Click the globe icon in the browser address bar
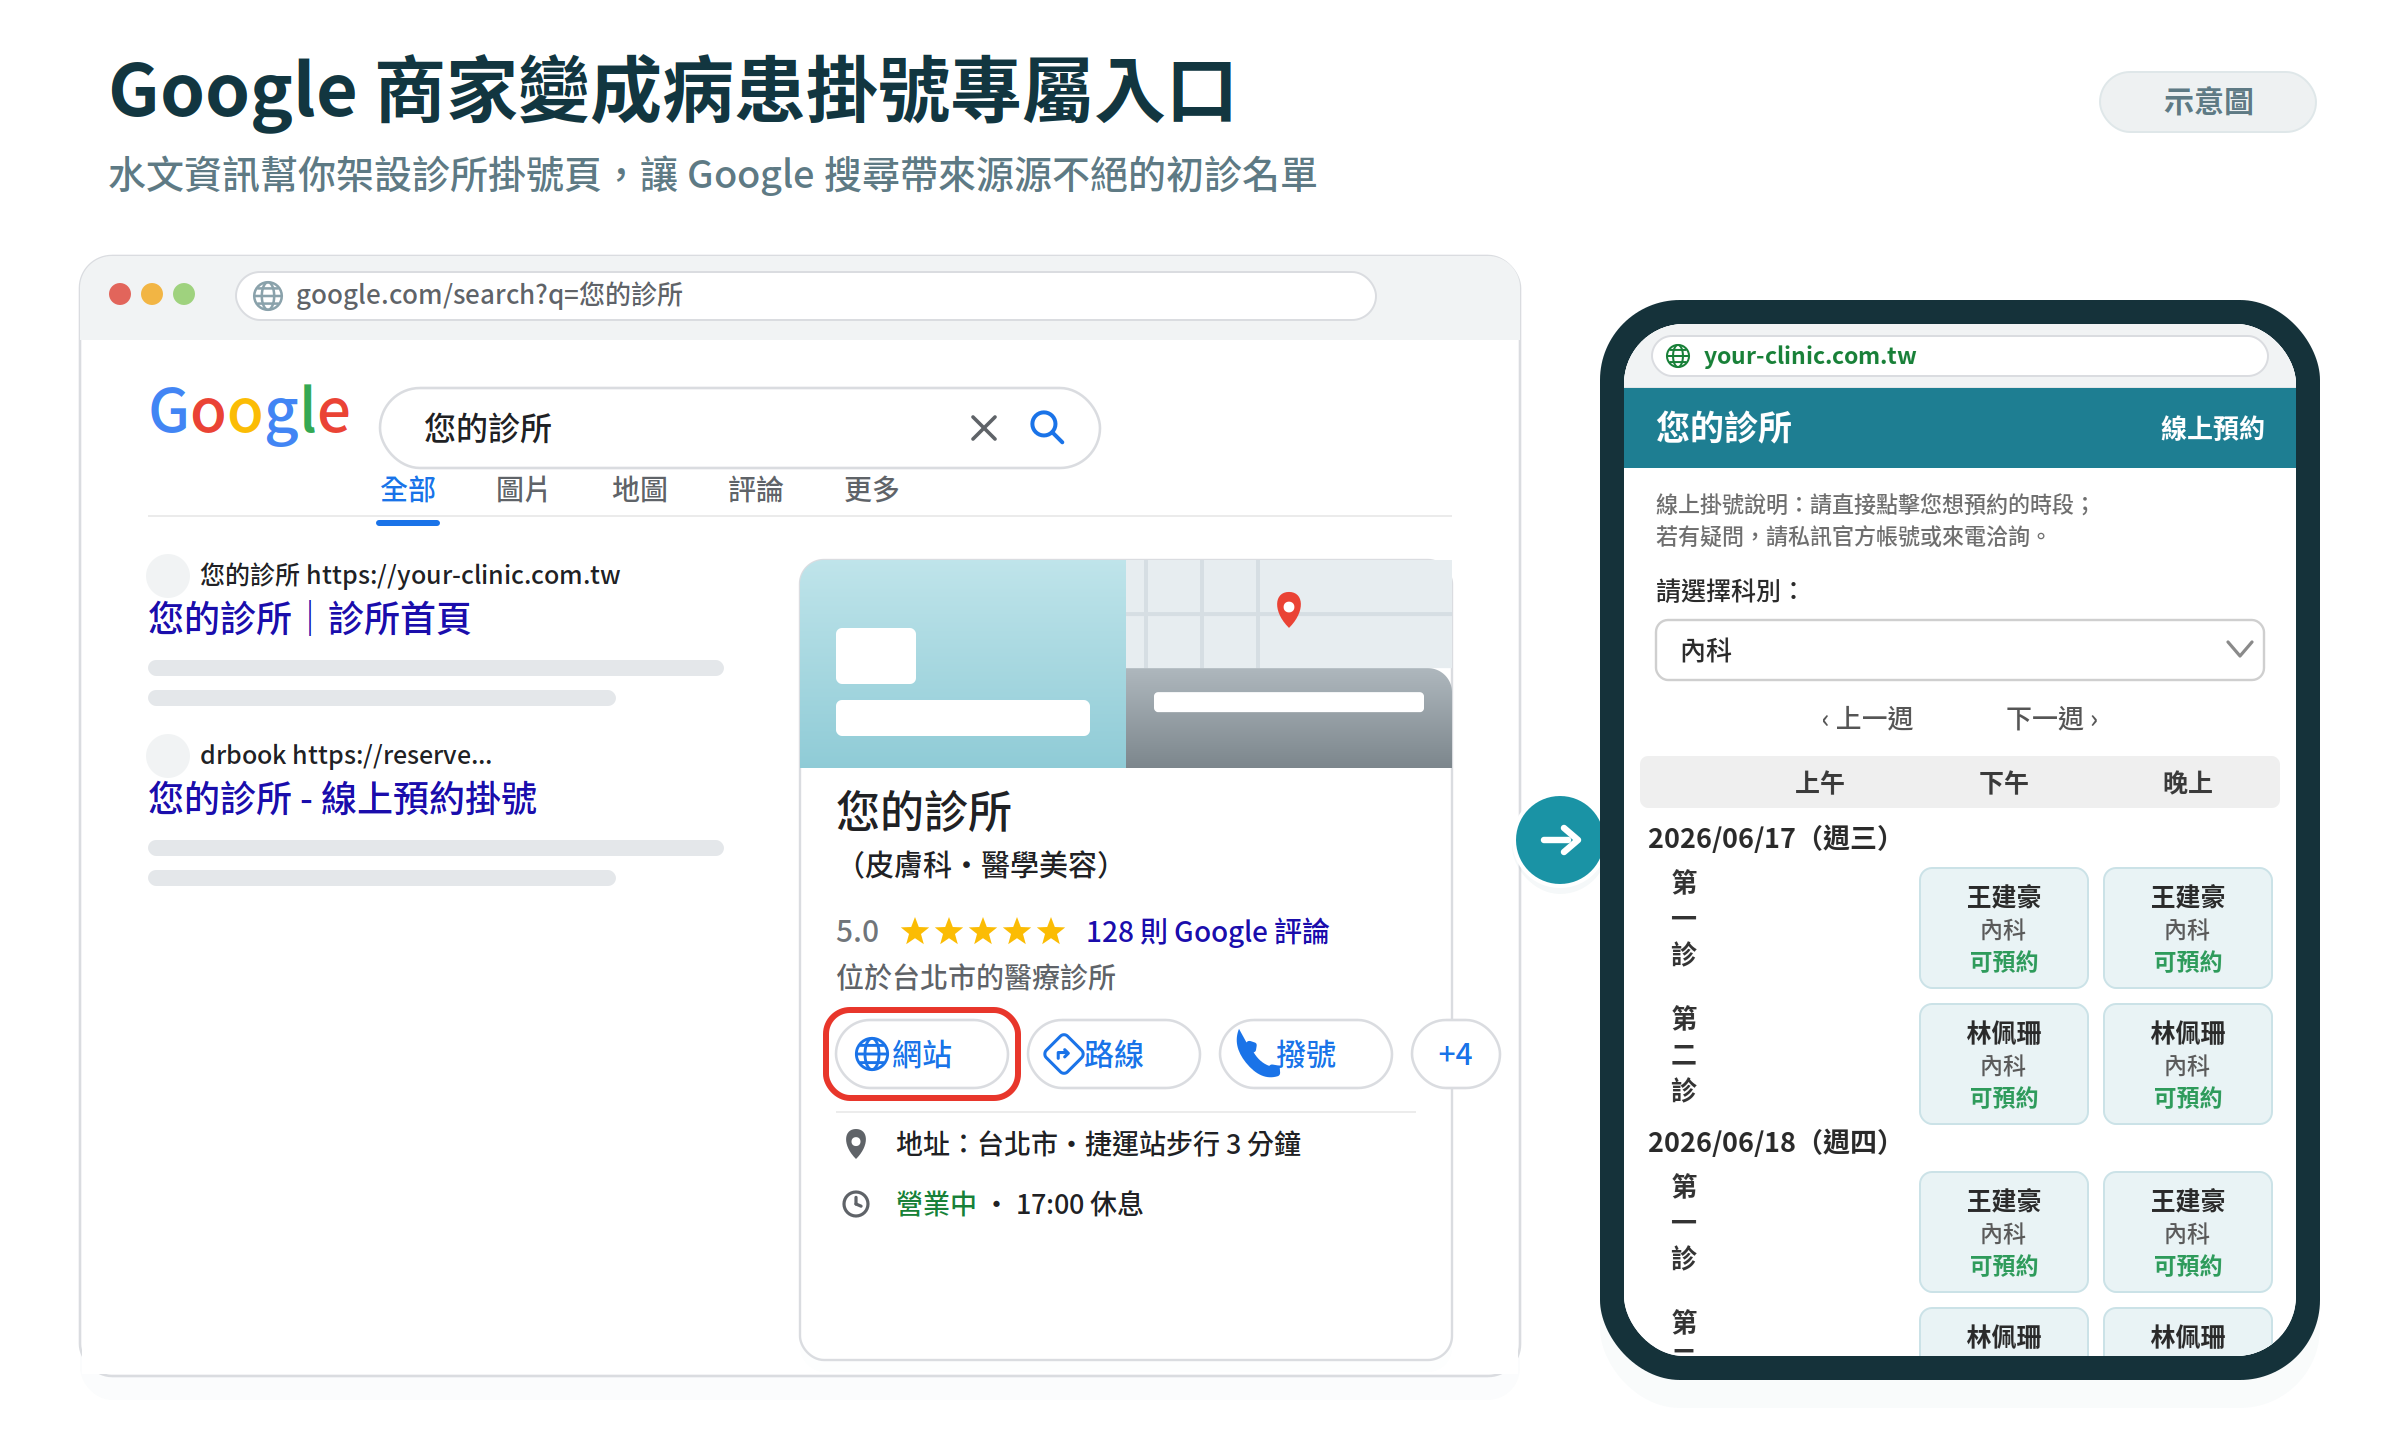The image size is (2400, 1440). point(268,296)
